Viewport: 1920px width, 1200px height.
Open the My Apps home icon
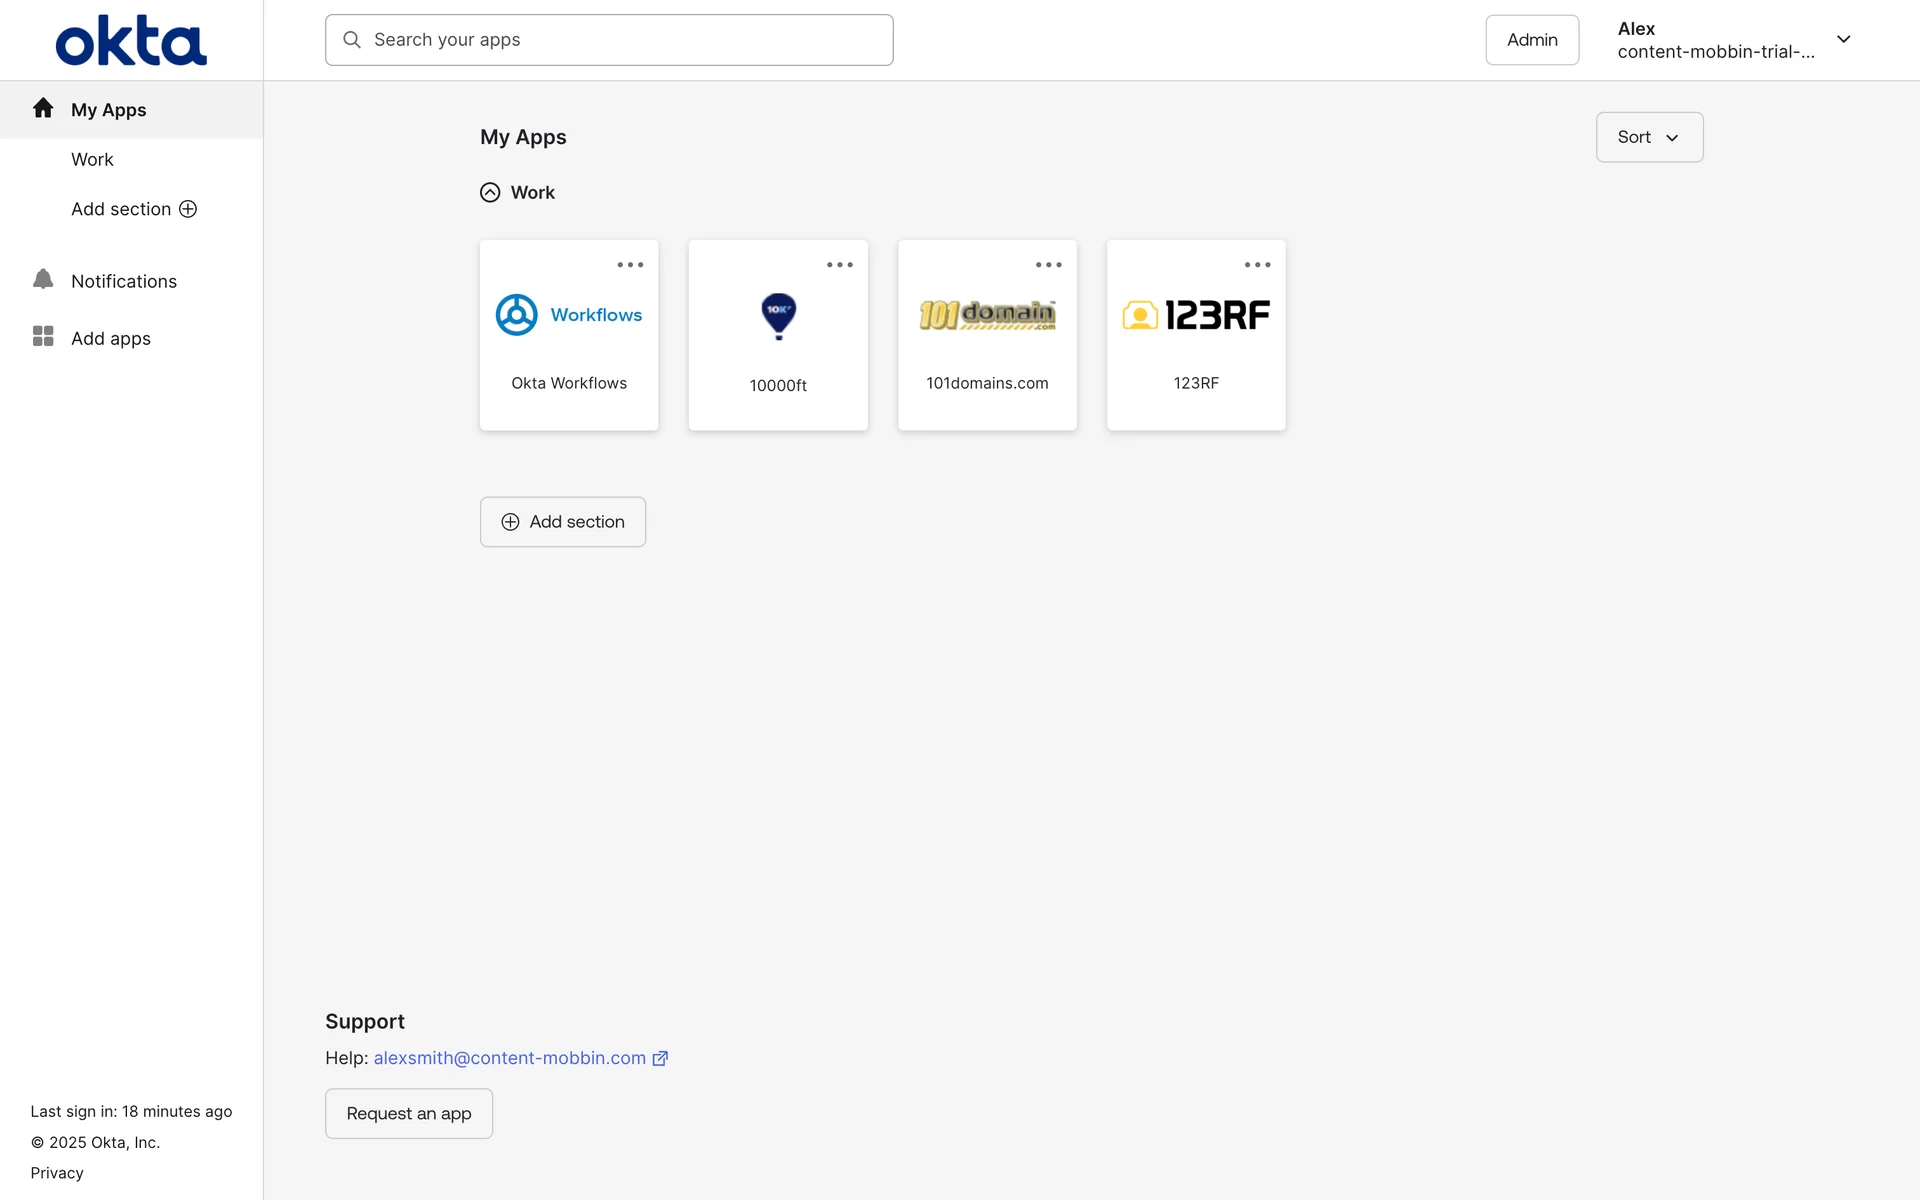(x=43, y=108)
